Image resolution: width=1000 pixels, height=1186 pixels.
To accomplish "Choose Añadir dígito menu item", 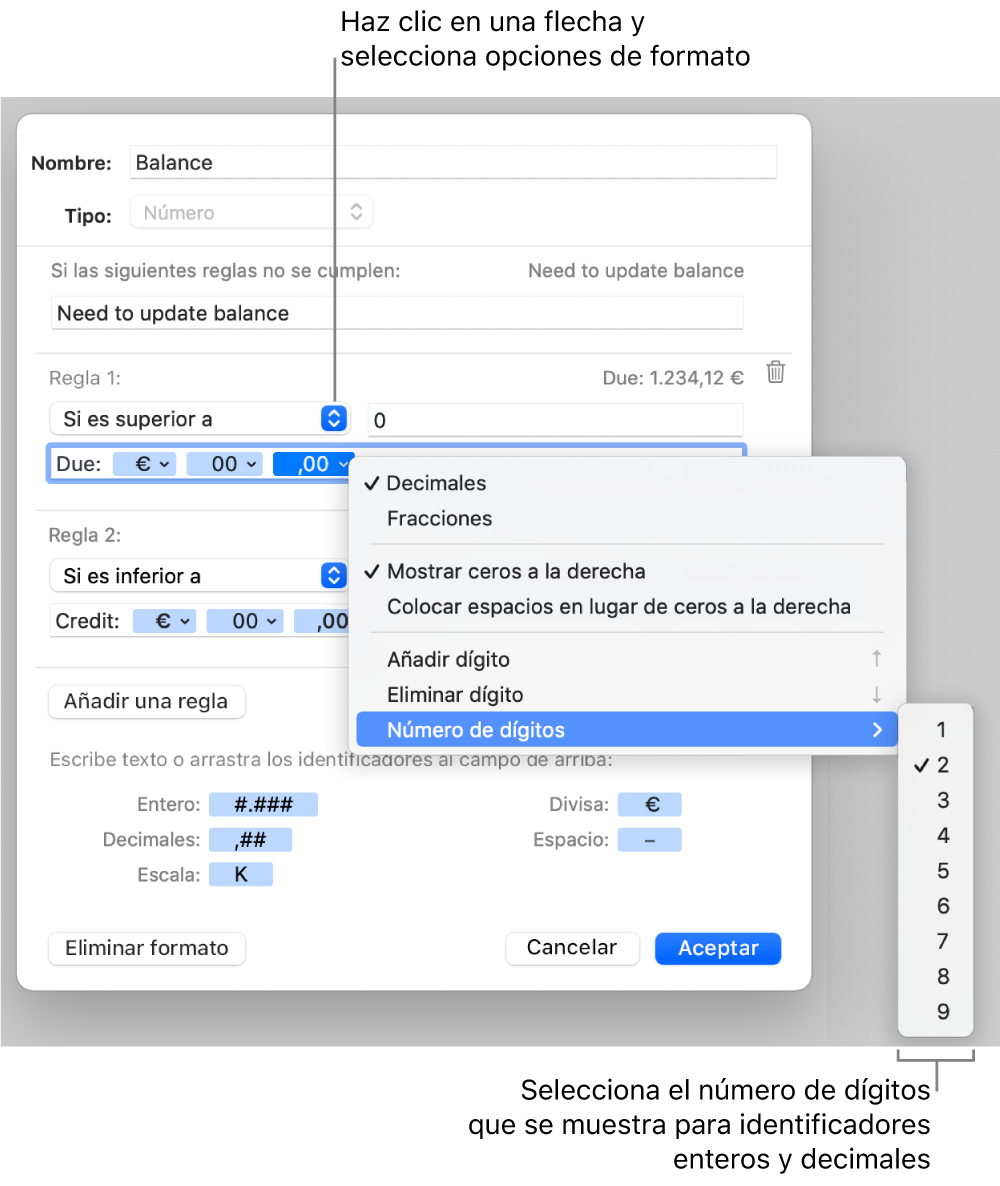I will pyautogui.click(x=626, y=660).
